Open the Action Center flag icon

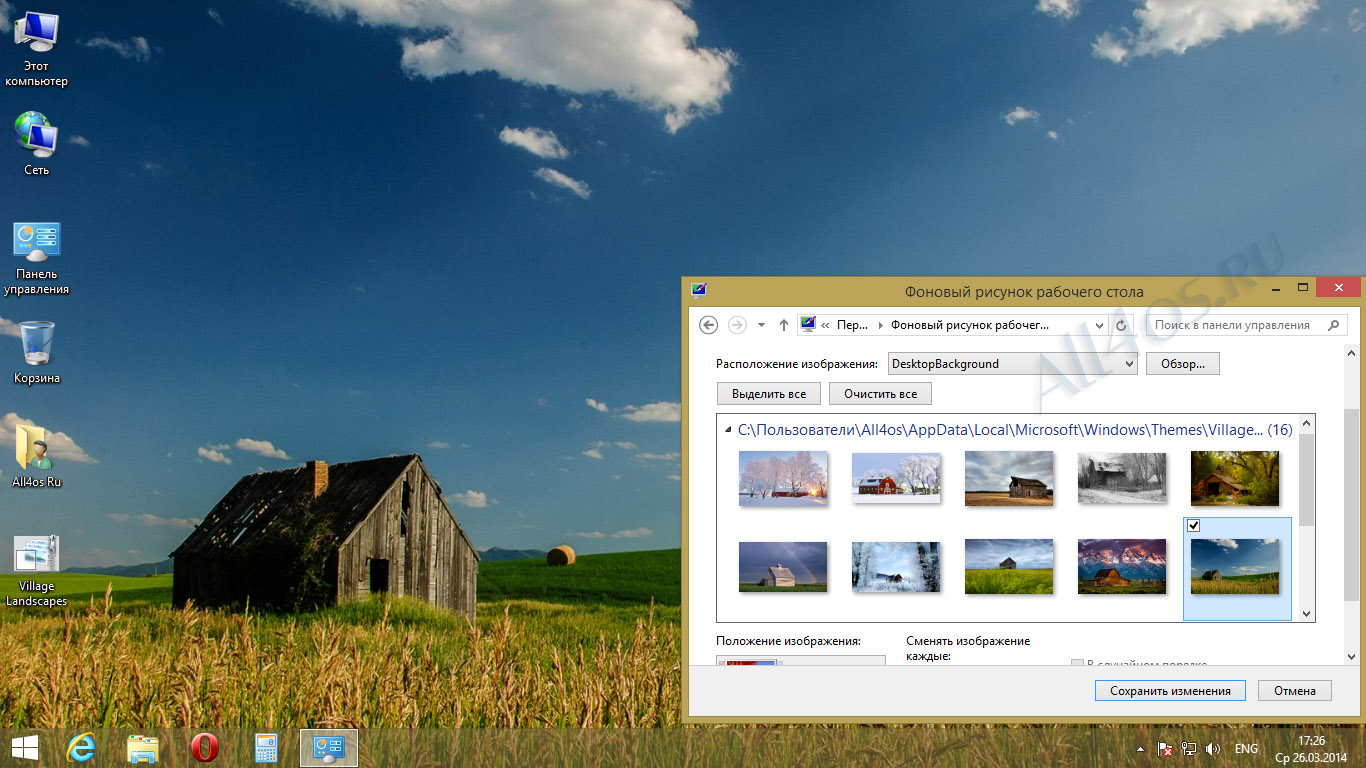click(x=1165, y=748)
